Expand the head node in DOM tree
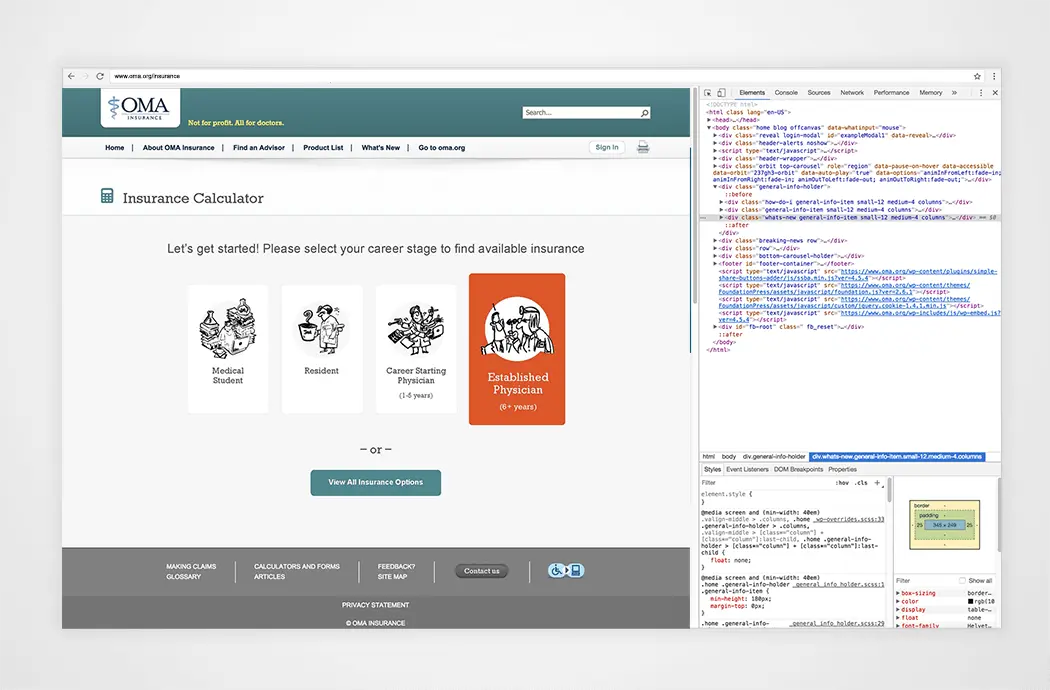Viewport: 1050px width, 690px height. coord(709,120)
